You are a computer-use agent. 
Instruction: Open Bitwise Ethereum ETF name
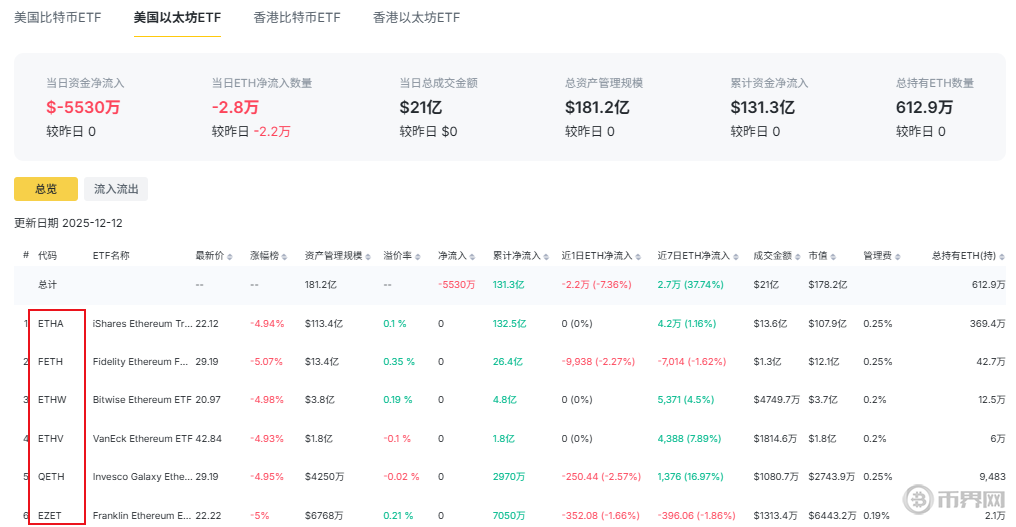(x=141, y=399)
